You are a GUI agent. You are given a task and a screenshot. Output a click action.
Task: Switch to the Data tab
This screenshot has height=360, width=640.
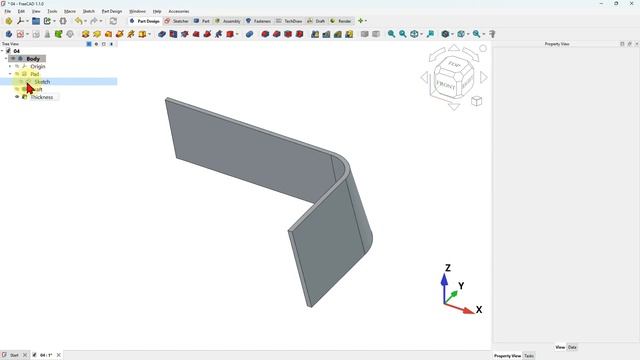click(x=572, y=347)
